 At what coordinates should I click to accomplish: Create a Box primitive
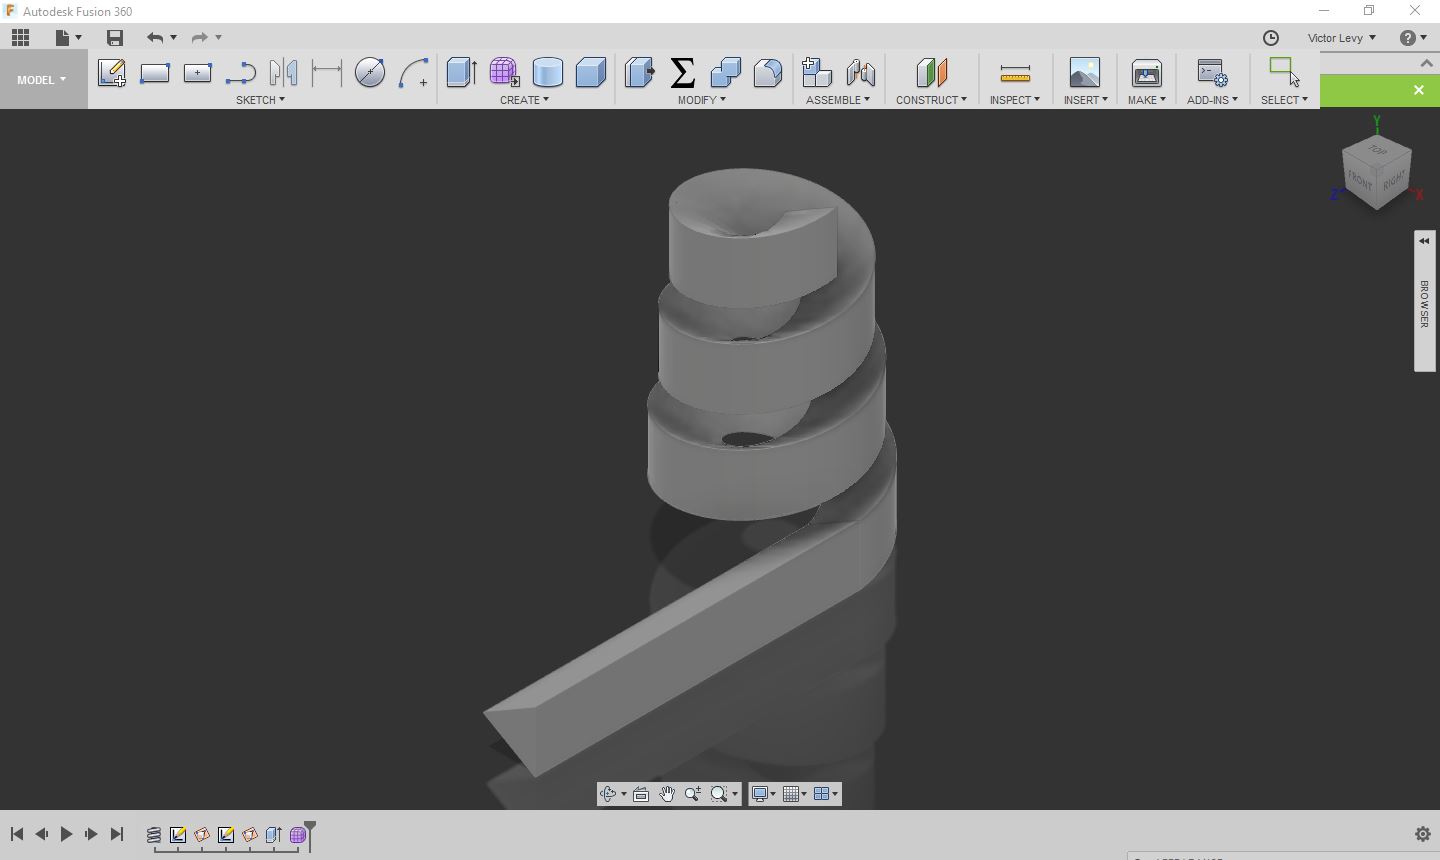pos(591,72)
